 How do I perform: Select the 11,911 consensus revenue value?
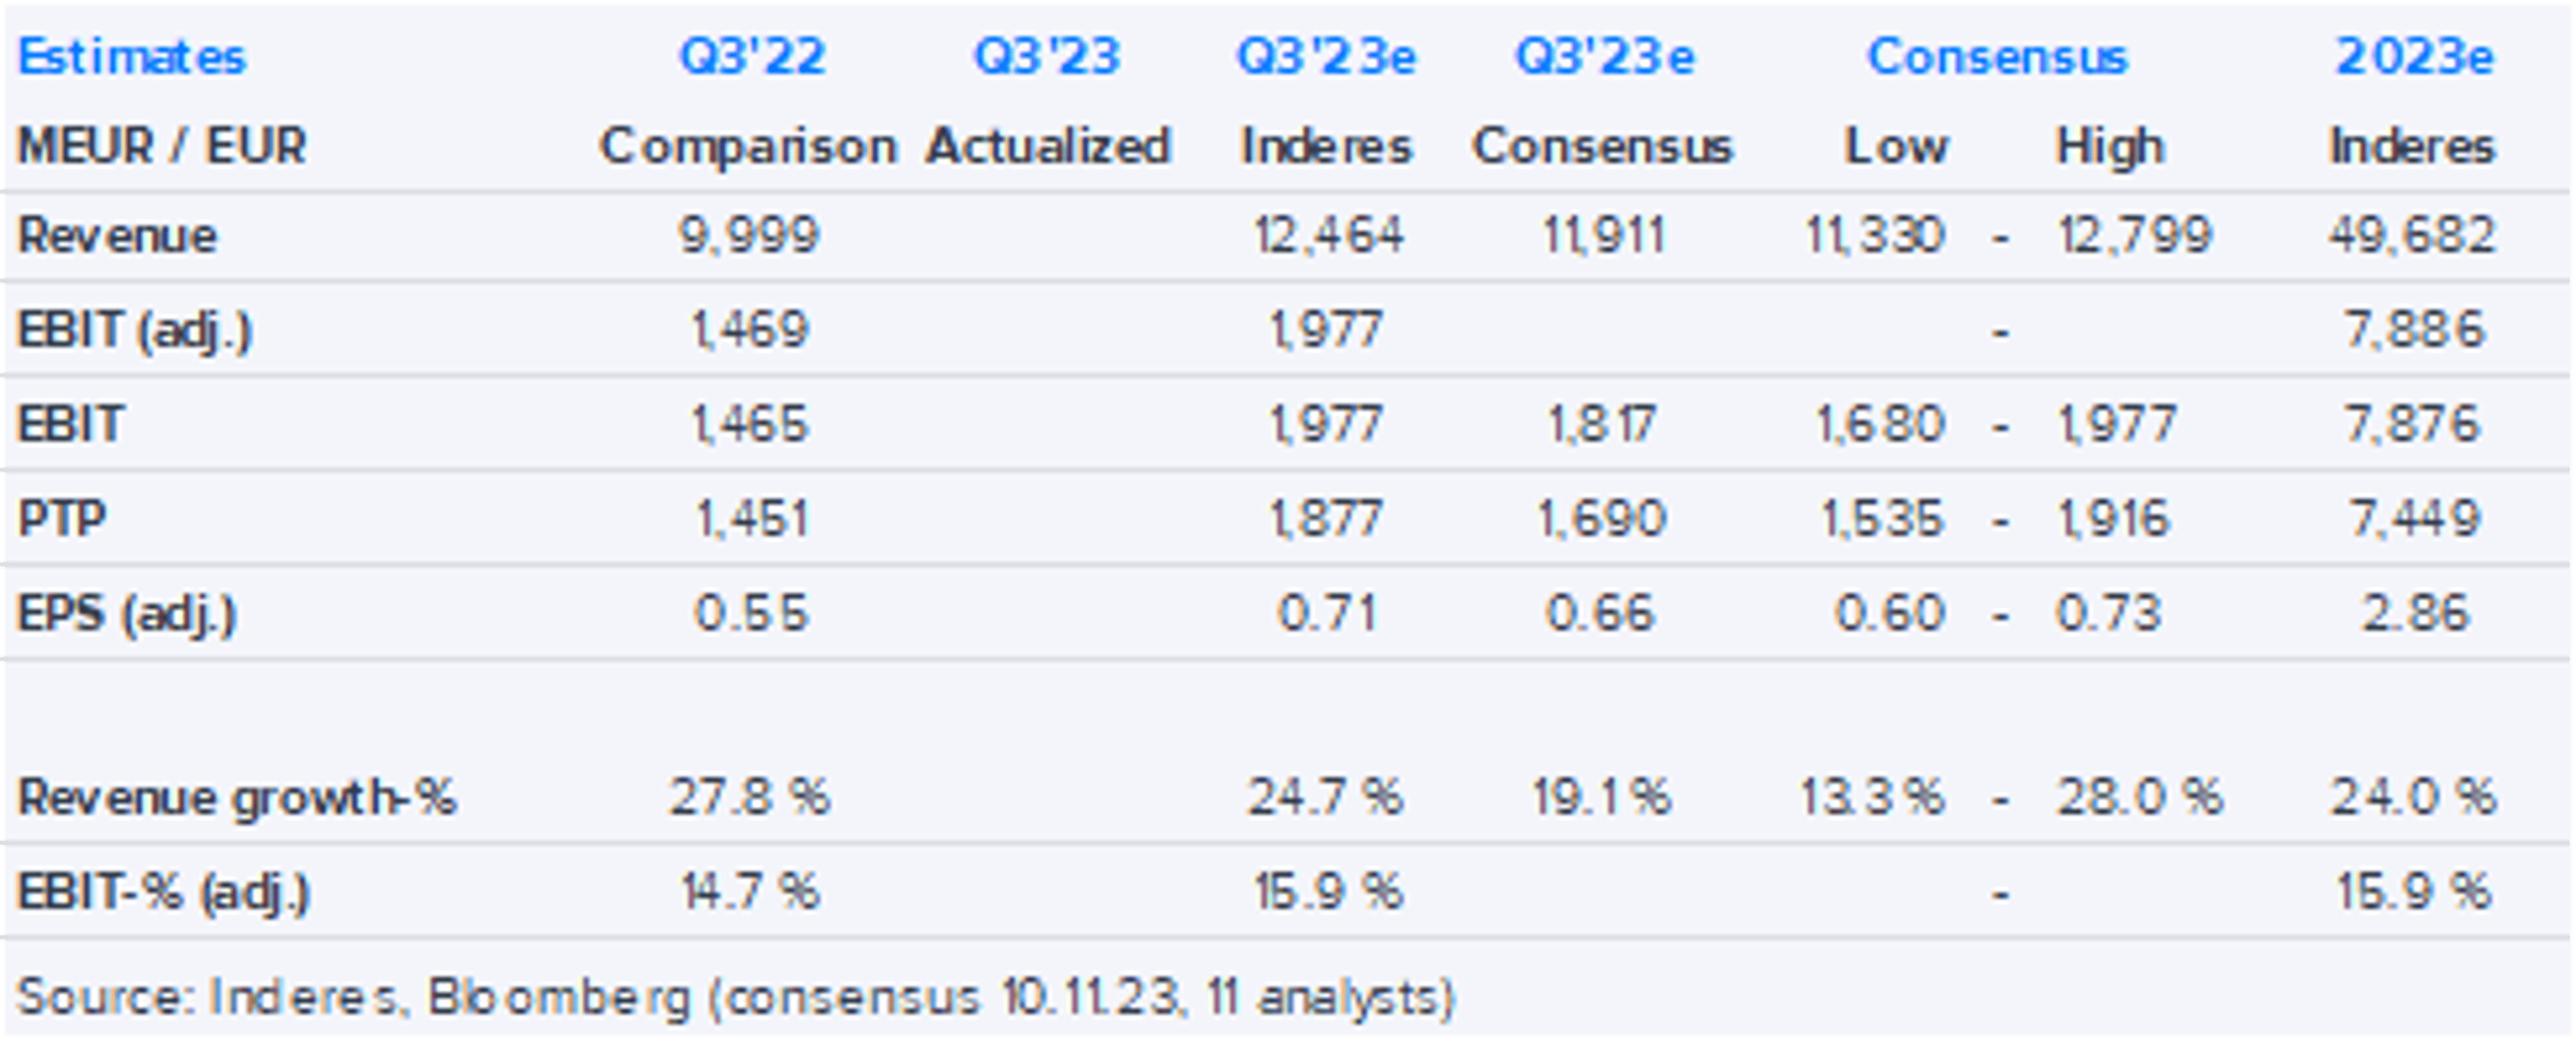[1603, 236]
